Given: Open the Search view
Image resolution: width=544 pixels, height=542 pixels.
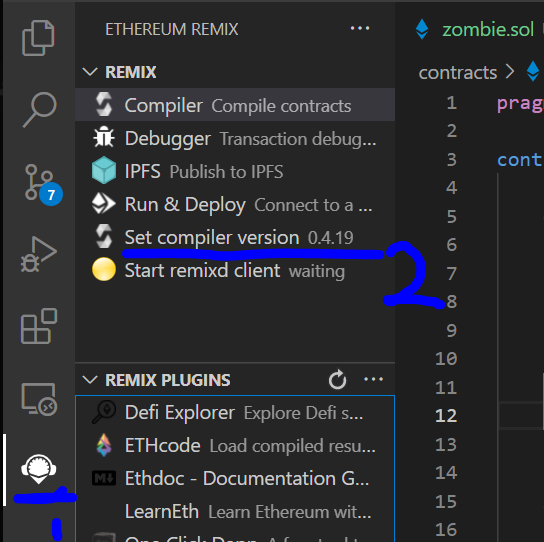Looking at the screenshot, I should point(39,110).
